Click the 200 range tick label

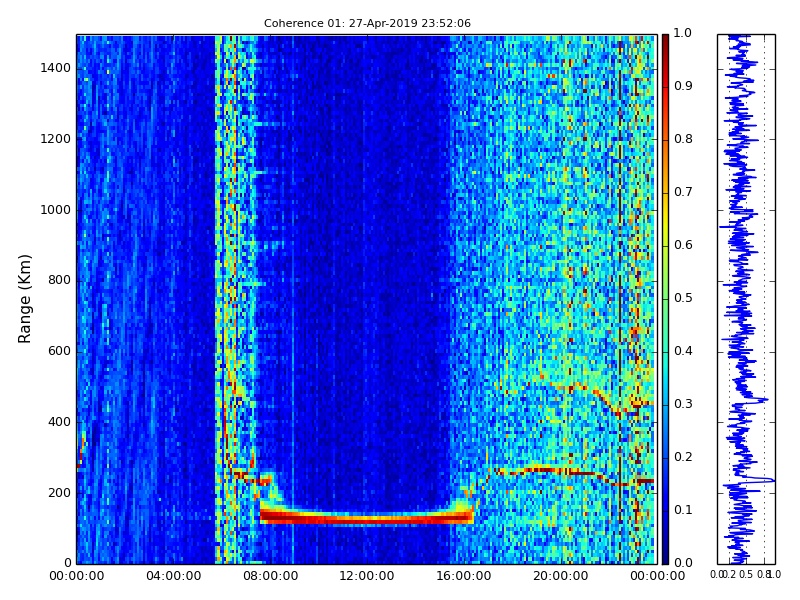click(60, 493)
